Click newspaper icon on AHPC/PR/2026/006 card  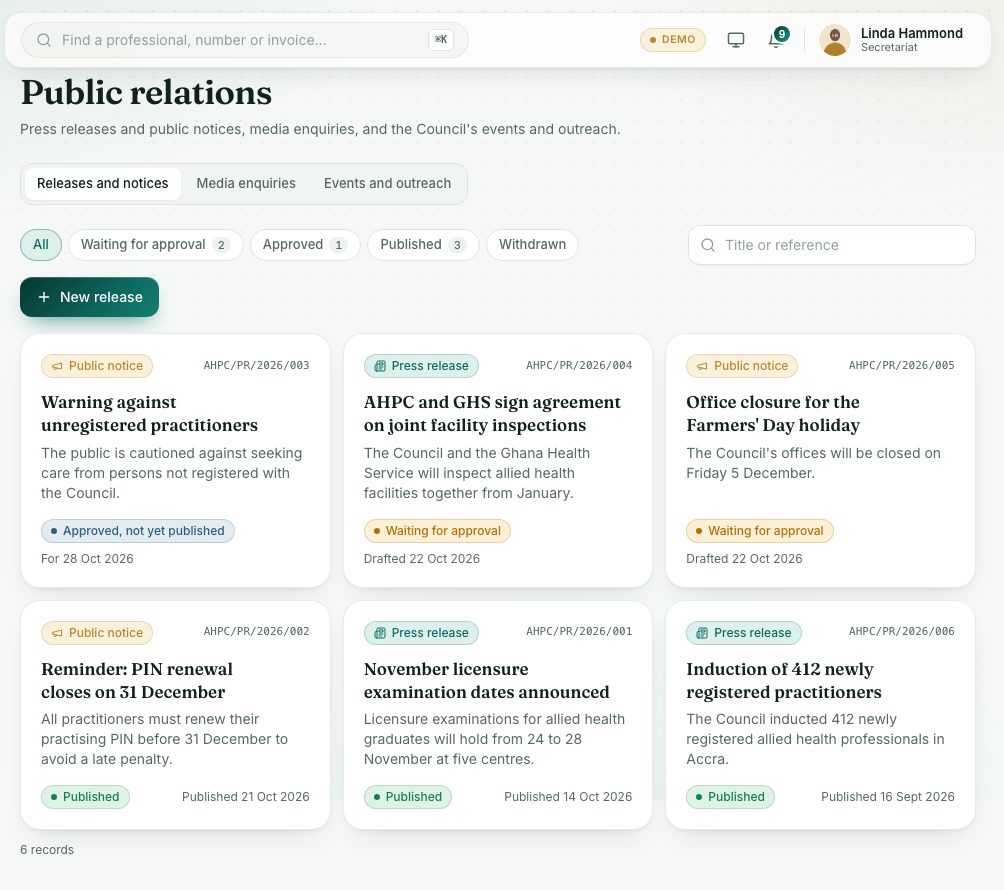[702, 633]
